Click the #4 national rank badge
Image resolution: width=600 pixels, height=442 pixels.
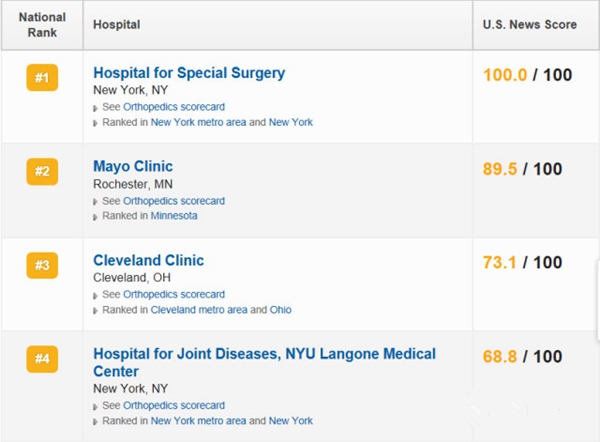point(42,359)
